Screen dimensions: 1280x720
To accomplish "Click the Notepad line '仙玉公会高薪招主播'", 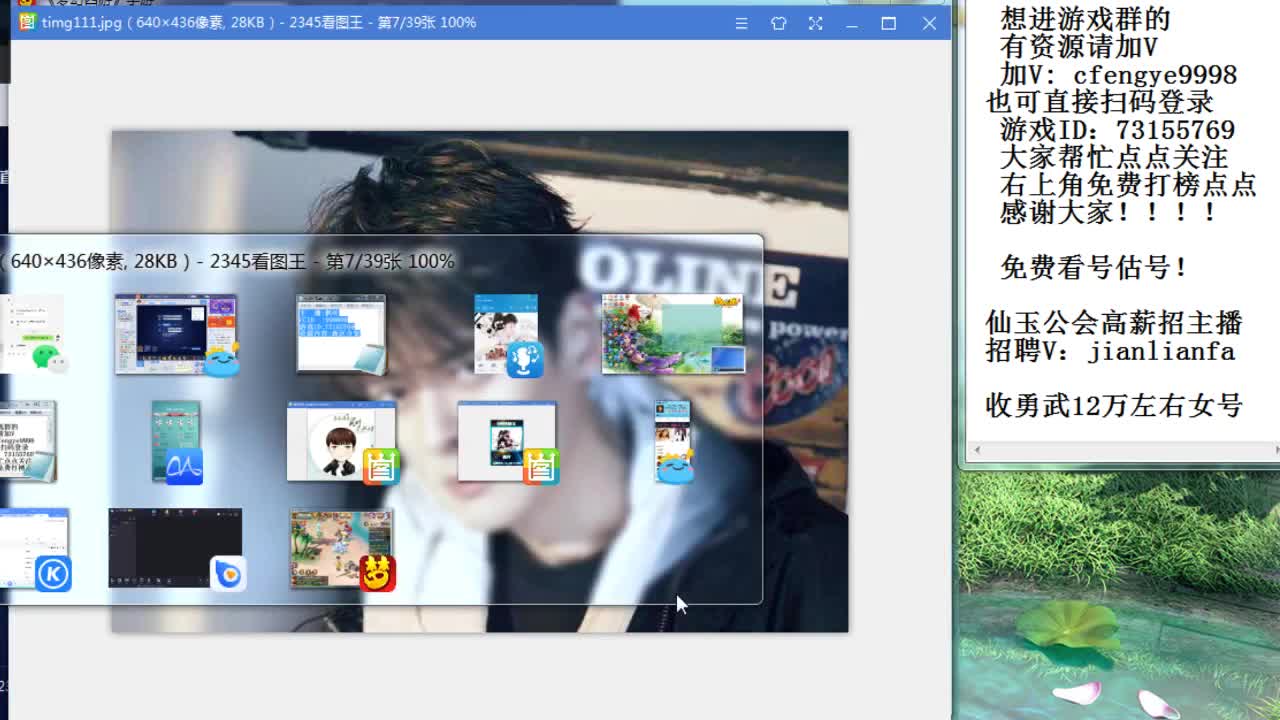I will click(1114, 323).
